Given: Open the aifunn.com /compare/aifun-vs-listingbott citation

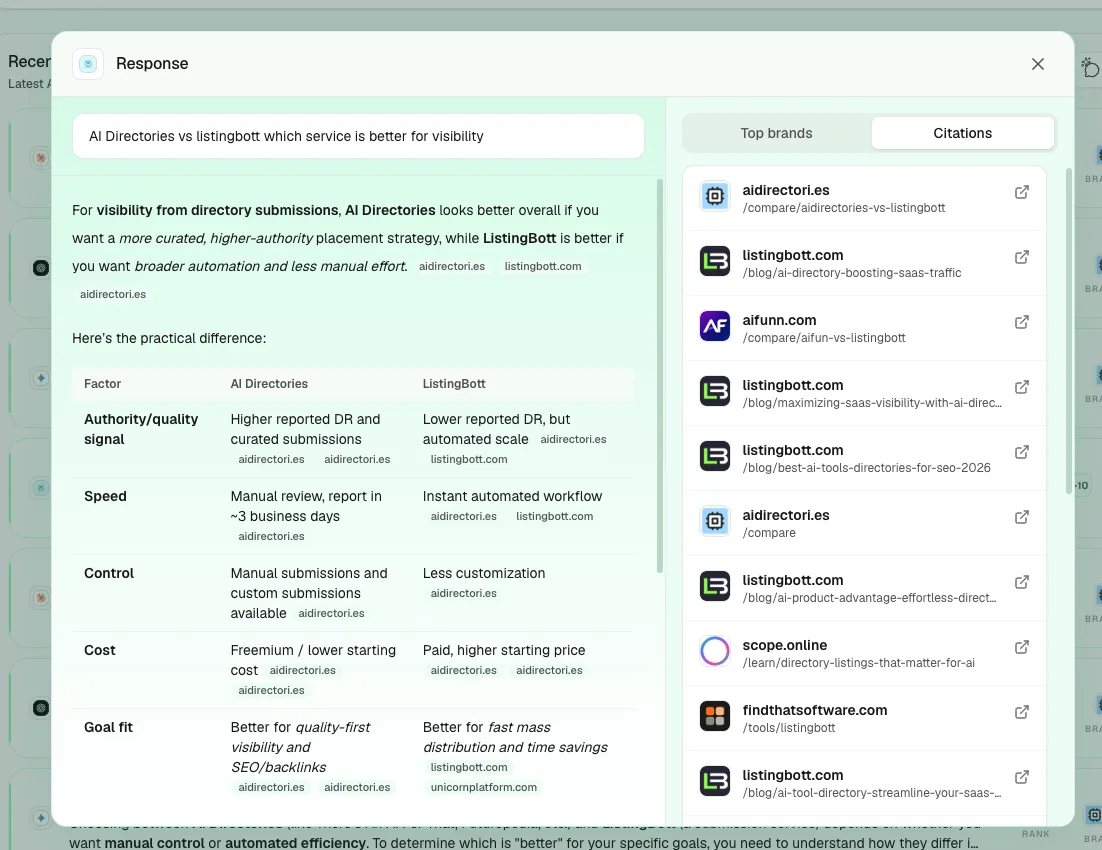Looking at the screenshot, I should (864, 328).
